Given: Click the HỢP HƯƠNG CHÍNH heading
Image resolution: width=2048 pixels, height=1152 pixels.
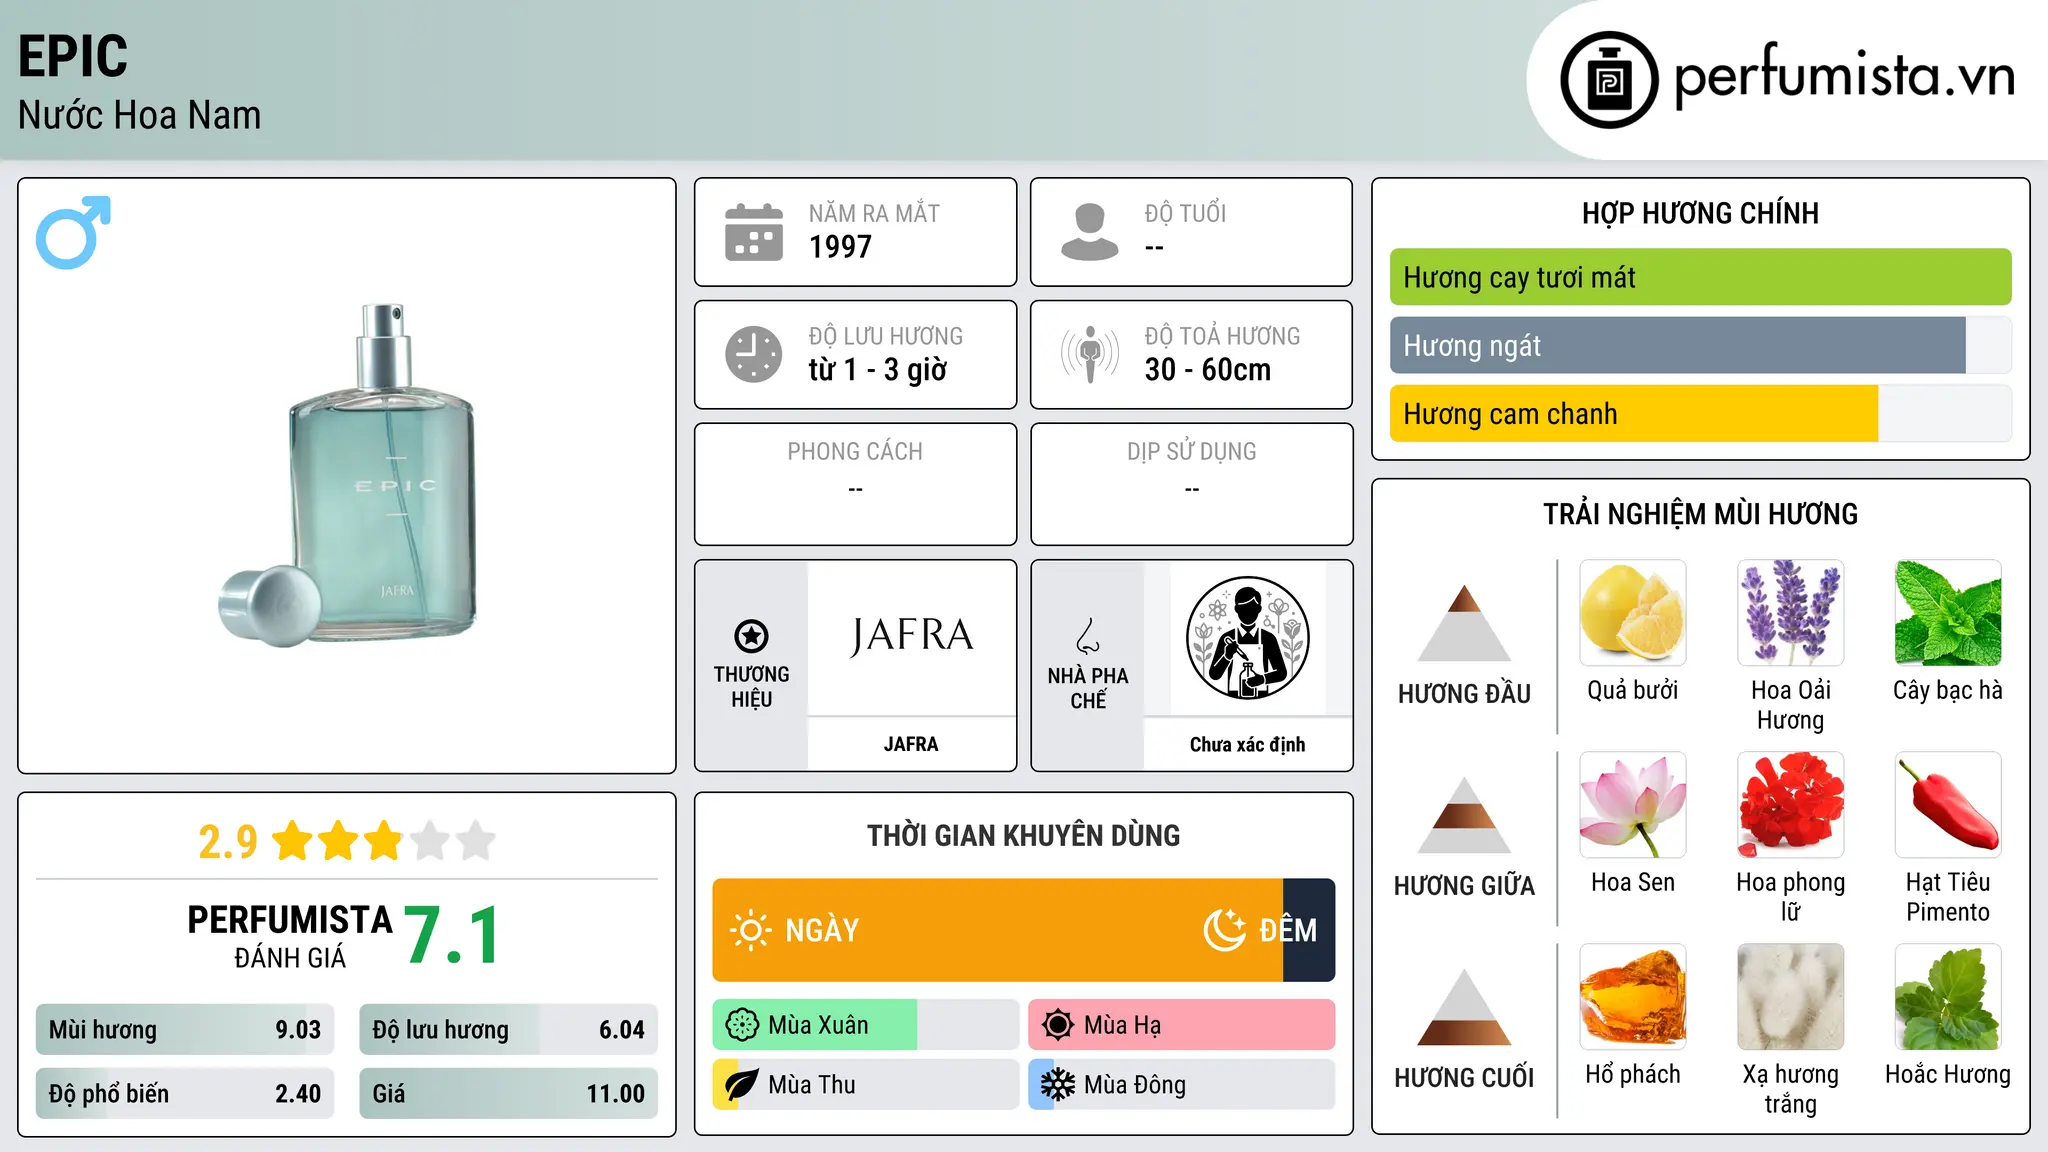Looking at the screenshot, I should coord(1700,213).
